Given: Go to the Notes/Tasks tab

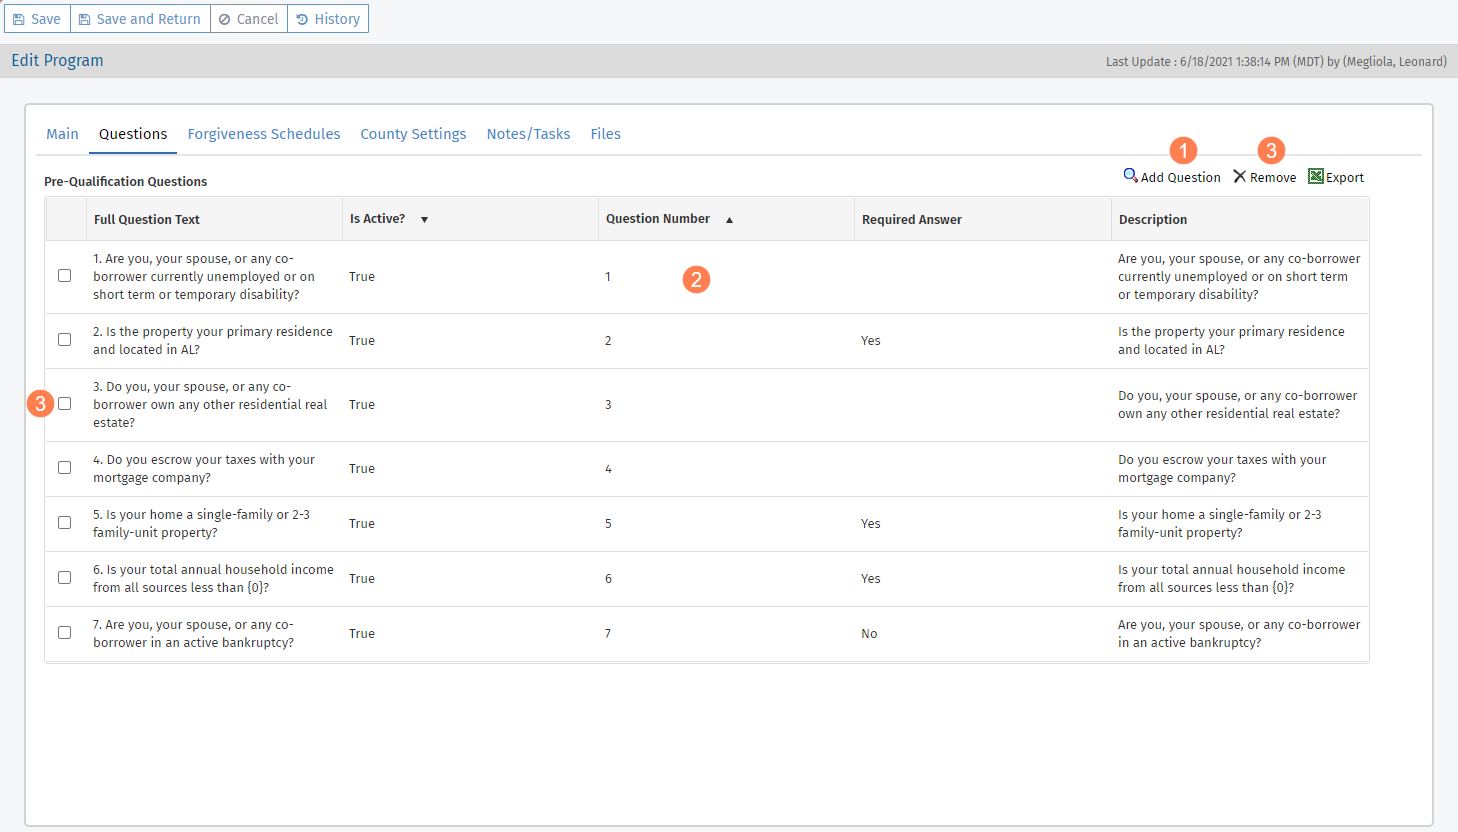Looking at the screenshot, I should click(x=528, y=134).
